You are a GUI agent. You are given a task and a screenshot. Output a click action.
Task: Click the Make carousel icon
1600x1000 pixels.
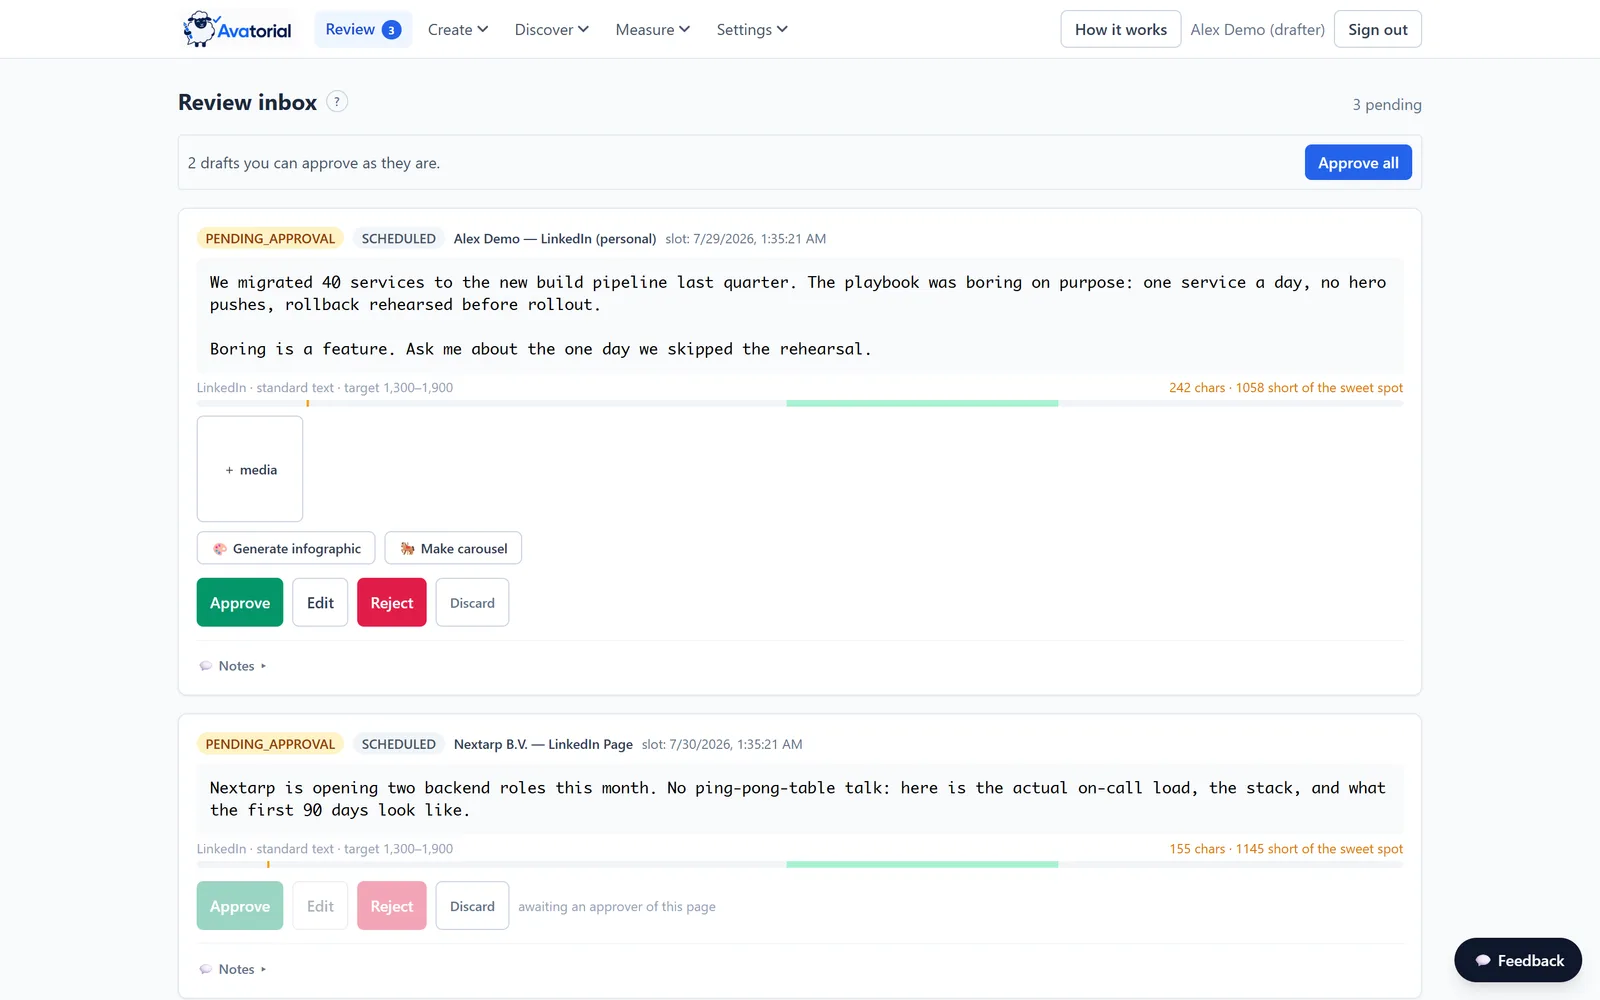[x=408, y=549]
